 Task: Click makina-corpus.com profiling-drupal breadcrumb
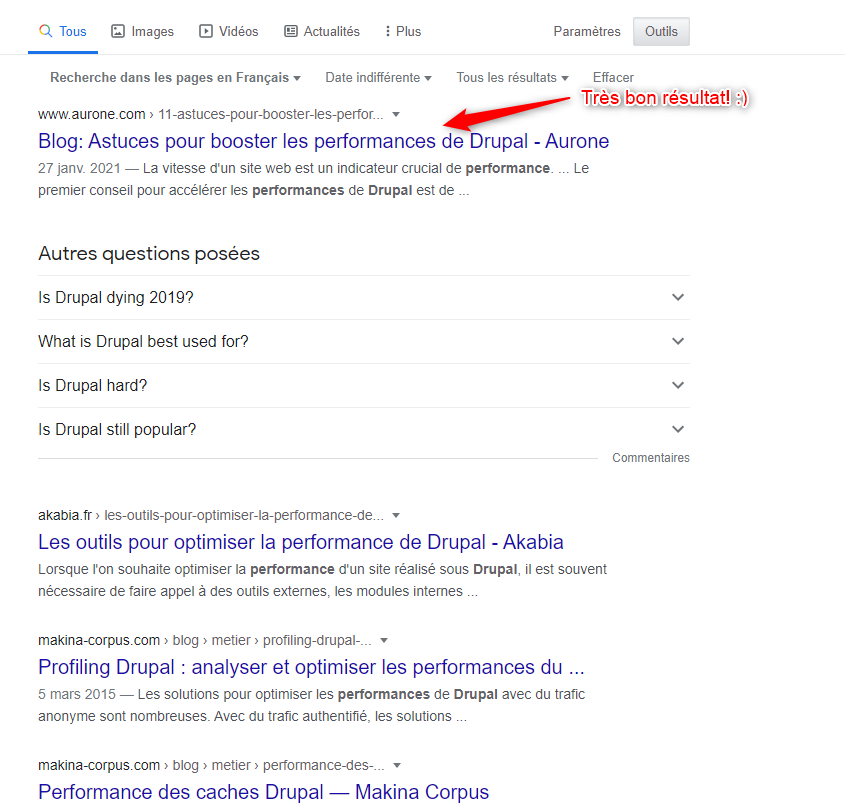click(x=205, y=640)
